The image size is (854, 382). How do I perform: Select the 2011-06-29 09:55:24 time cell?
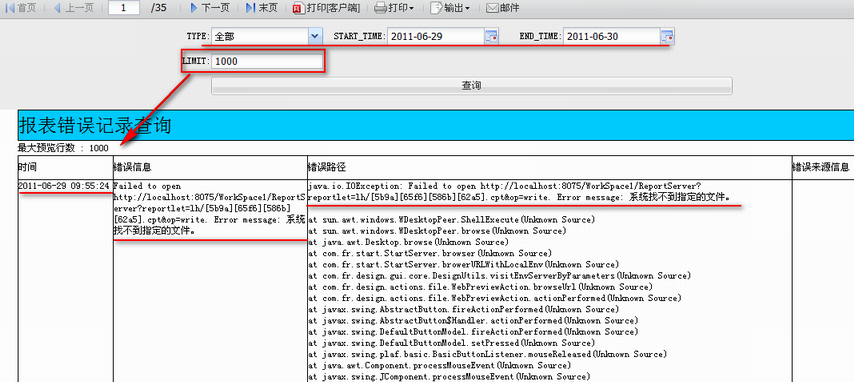[x=64, y=186]
